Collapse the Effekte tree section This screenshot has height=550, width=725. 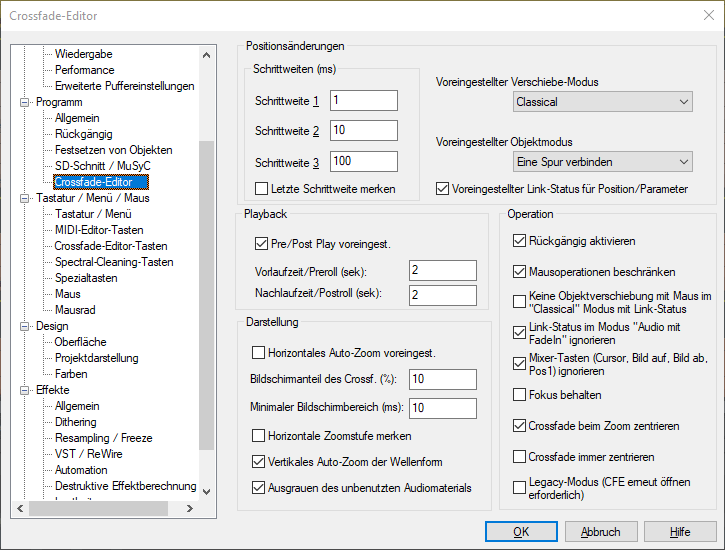pos(25,390)
